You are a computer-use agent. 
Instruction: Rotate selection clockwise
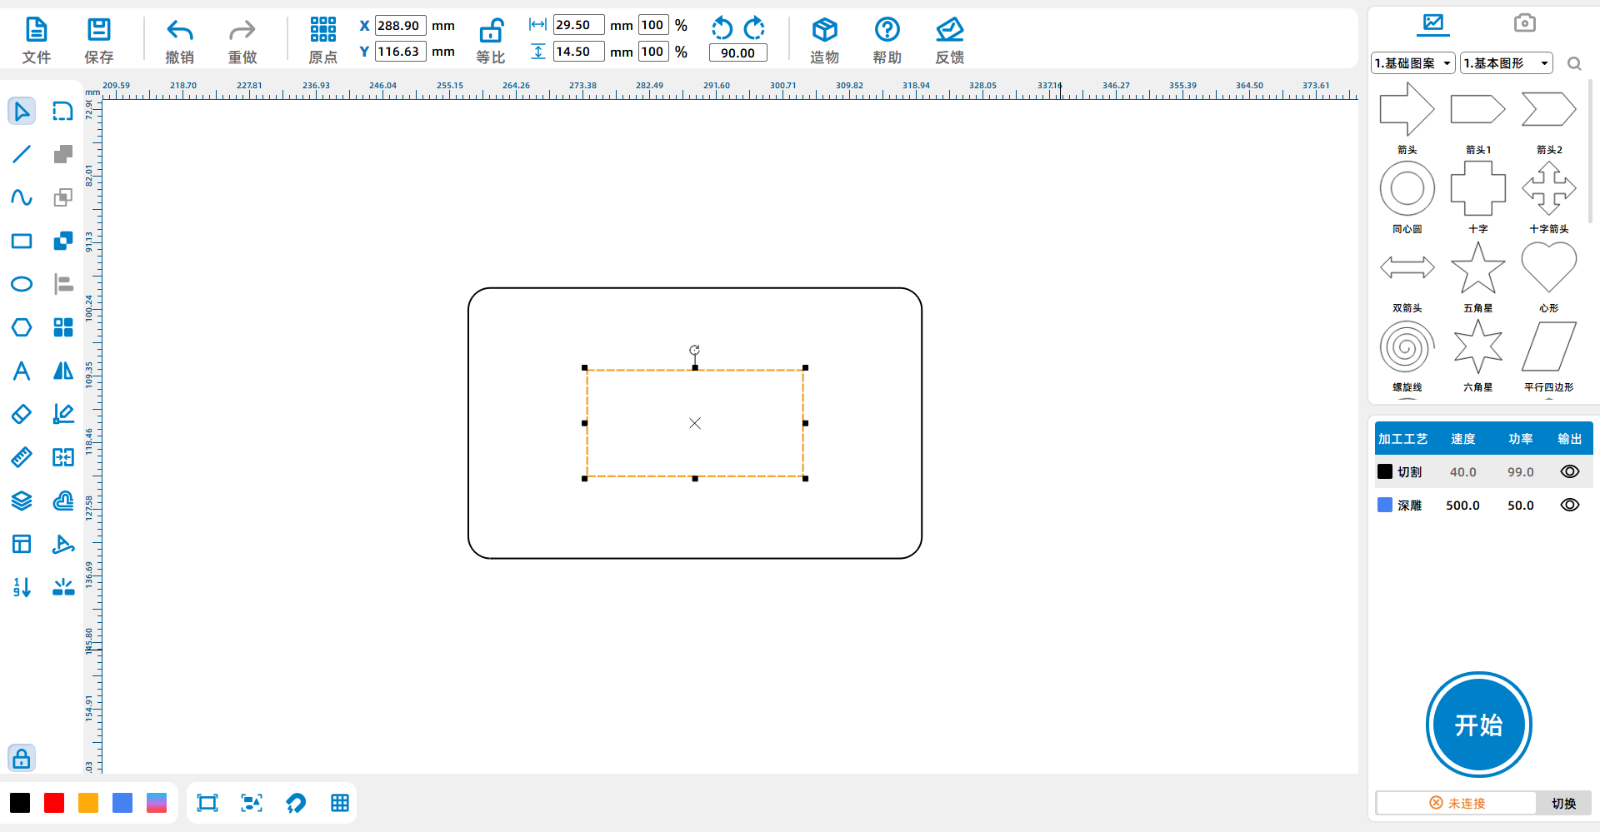755,27
